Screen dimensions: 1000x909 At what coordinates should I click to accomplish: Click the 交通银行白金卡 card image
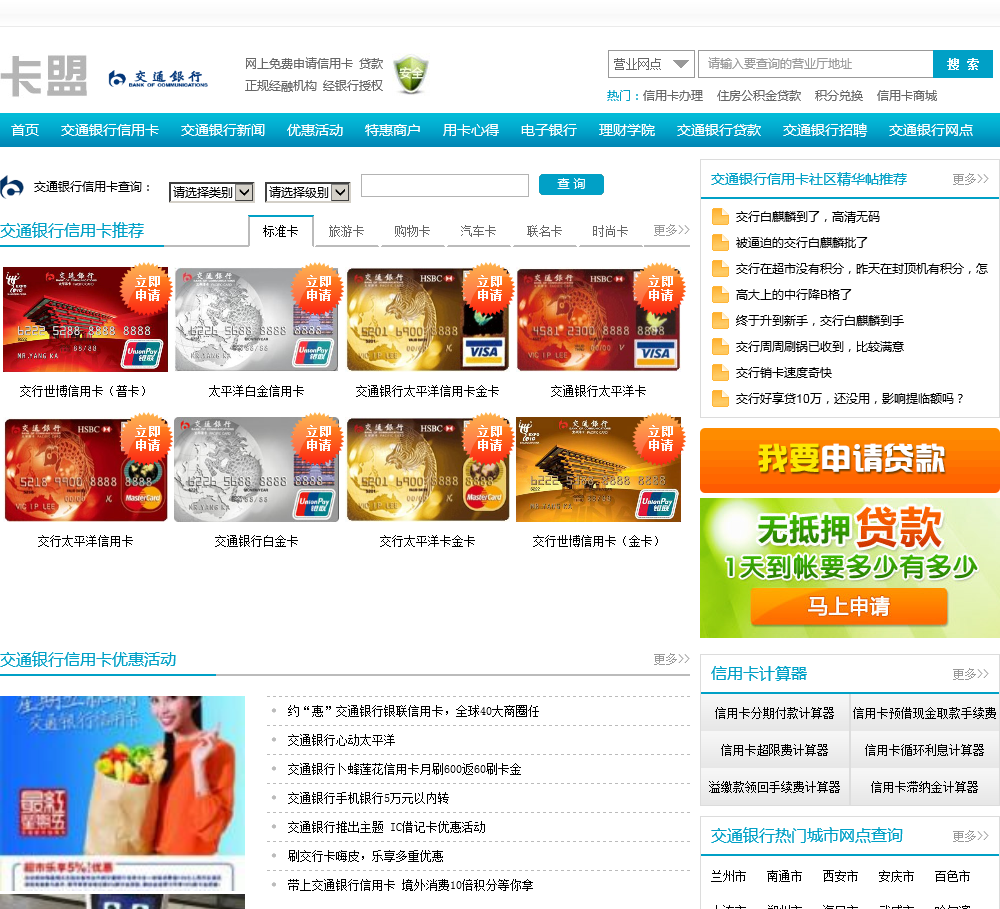256,469
